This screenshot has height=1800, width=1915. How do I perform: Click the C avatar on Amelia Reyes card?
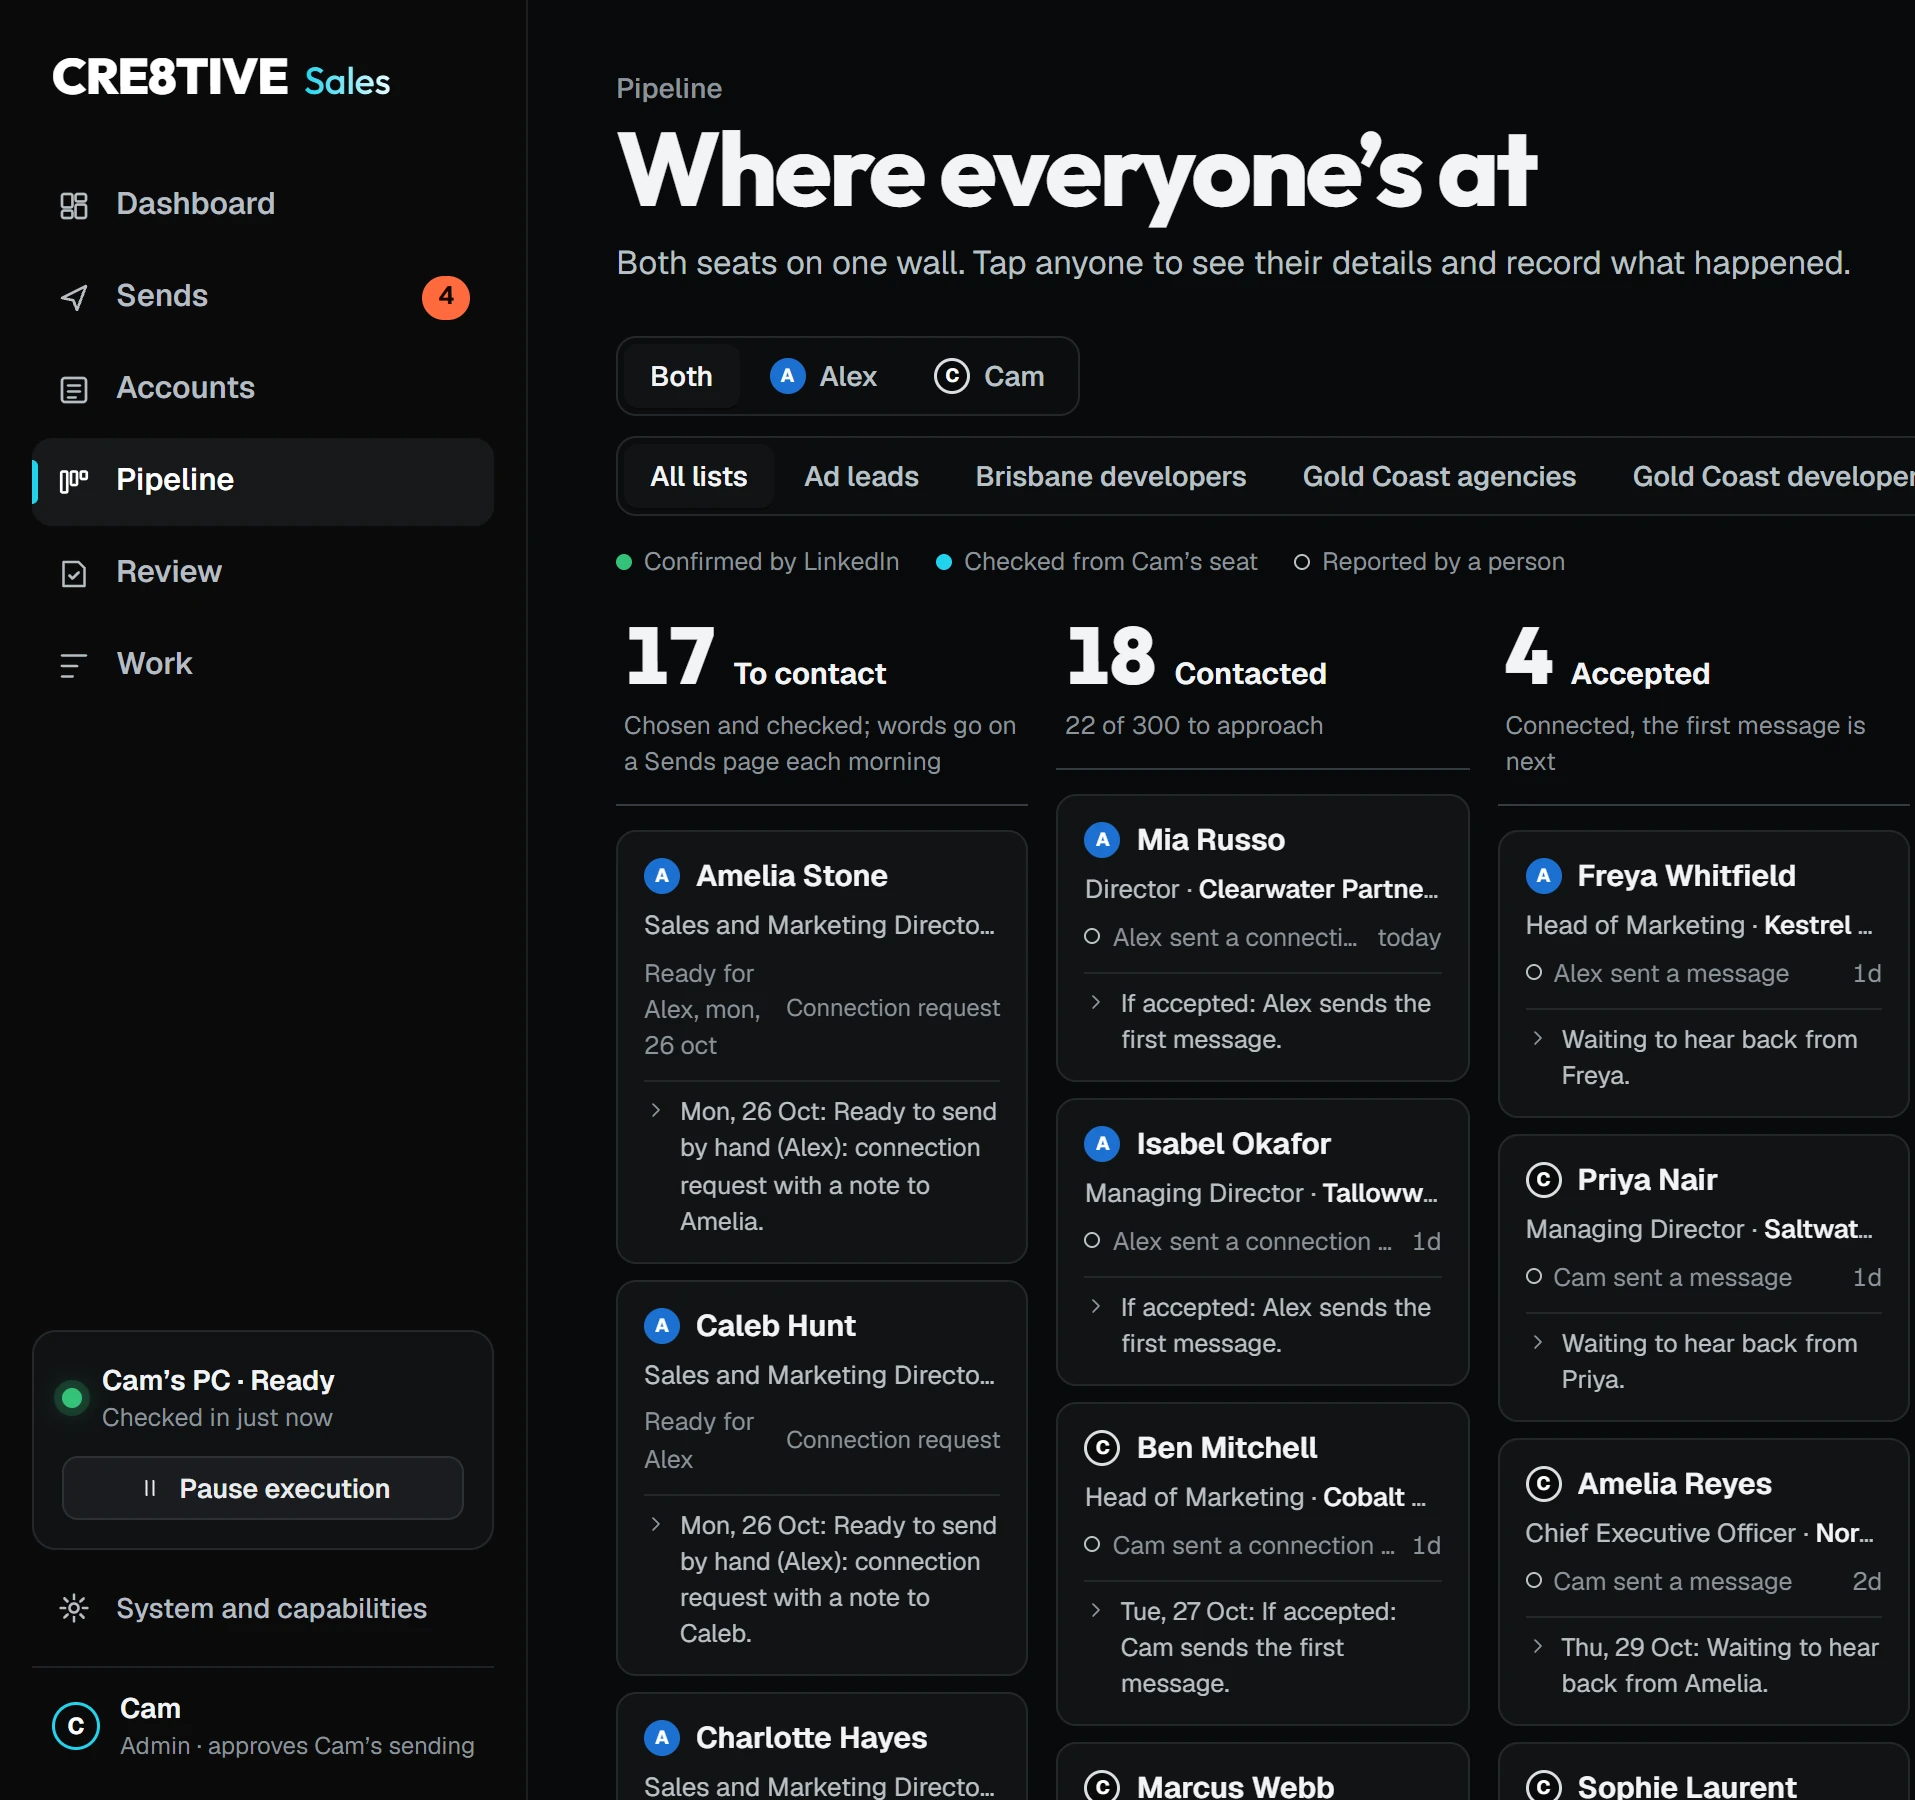click(x=1544, y=1484)
